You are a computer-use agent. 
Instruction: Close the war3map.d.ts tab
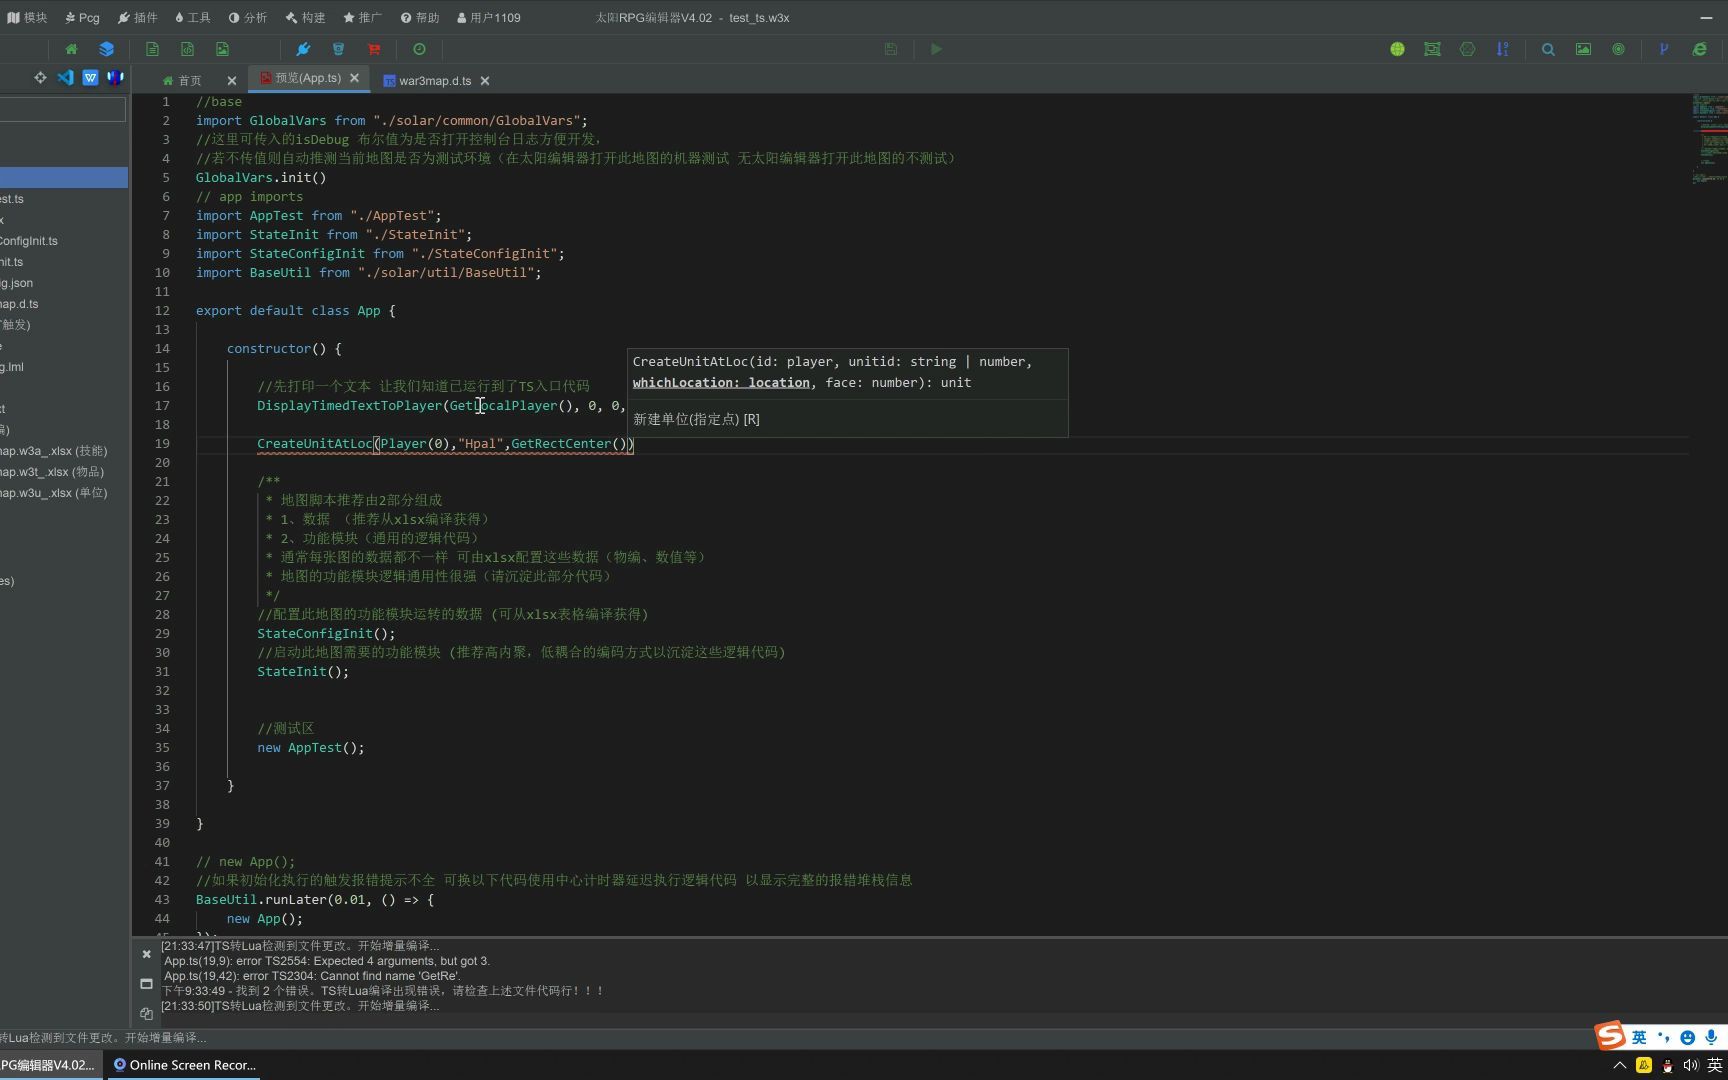[485, 80]
